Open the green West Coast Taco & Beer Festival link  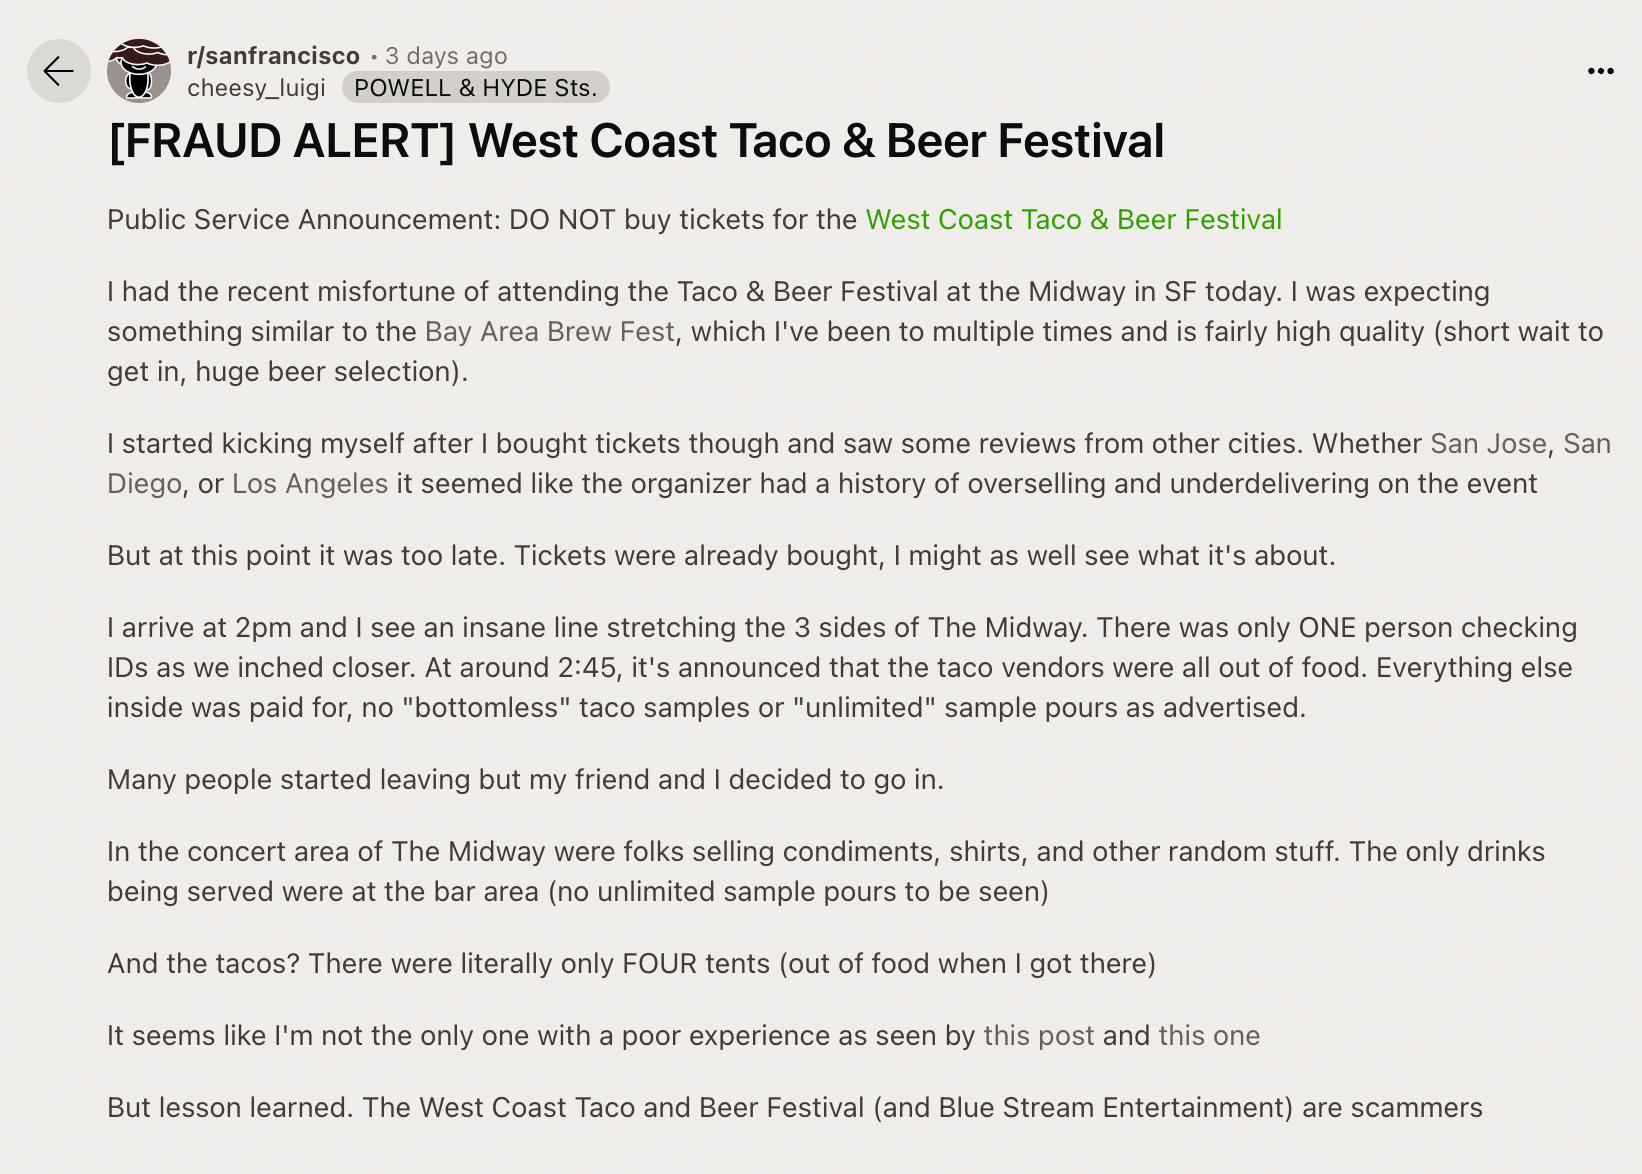pyautogui.click(x=1073, y=220)
